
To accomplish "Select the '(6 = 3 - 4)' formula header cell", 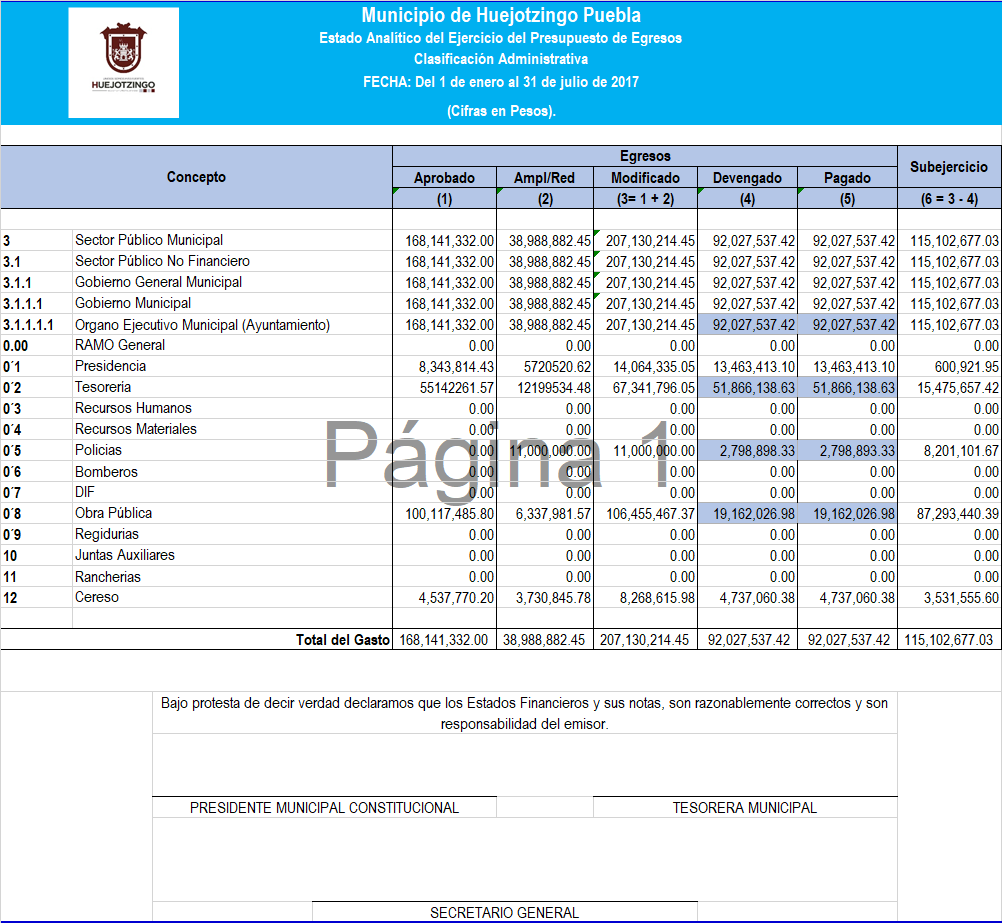I will [949, 199].
